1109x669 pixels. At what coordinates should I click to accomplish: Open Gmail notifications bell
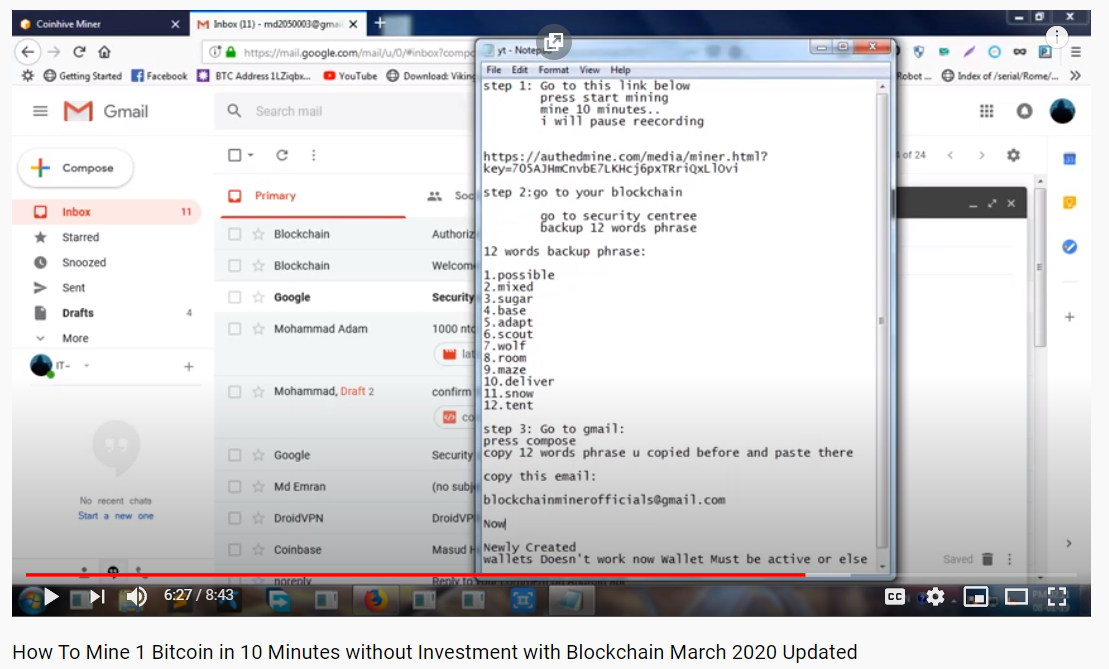(1024, 111)
